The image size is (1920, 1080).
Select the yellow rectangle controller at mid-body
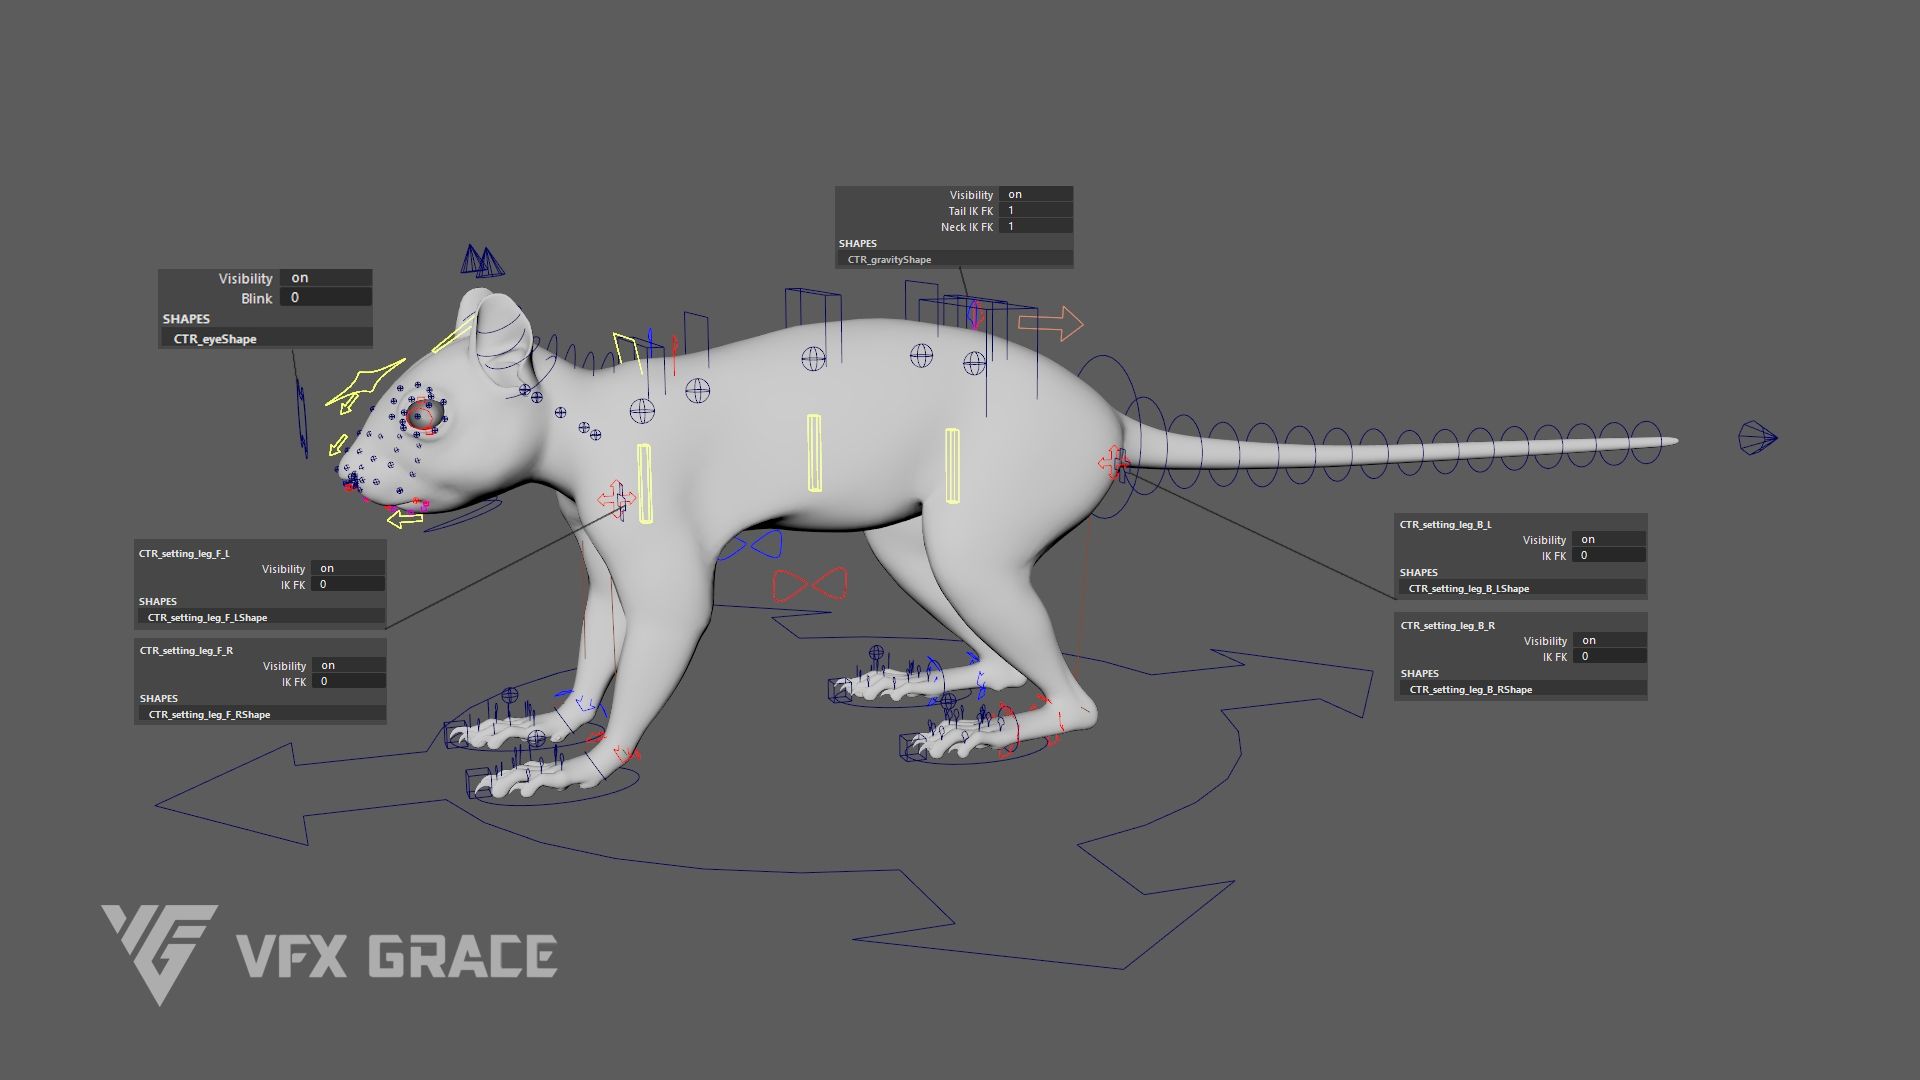(814, 453)
